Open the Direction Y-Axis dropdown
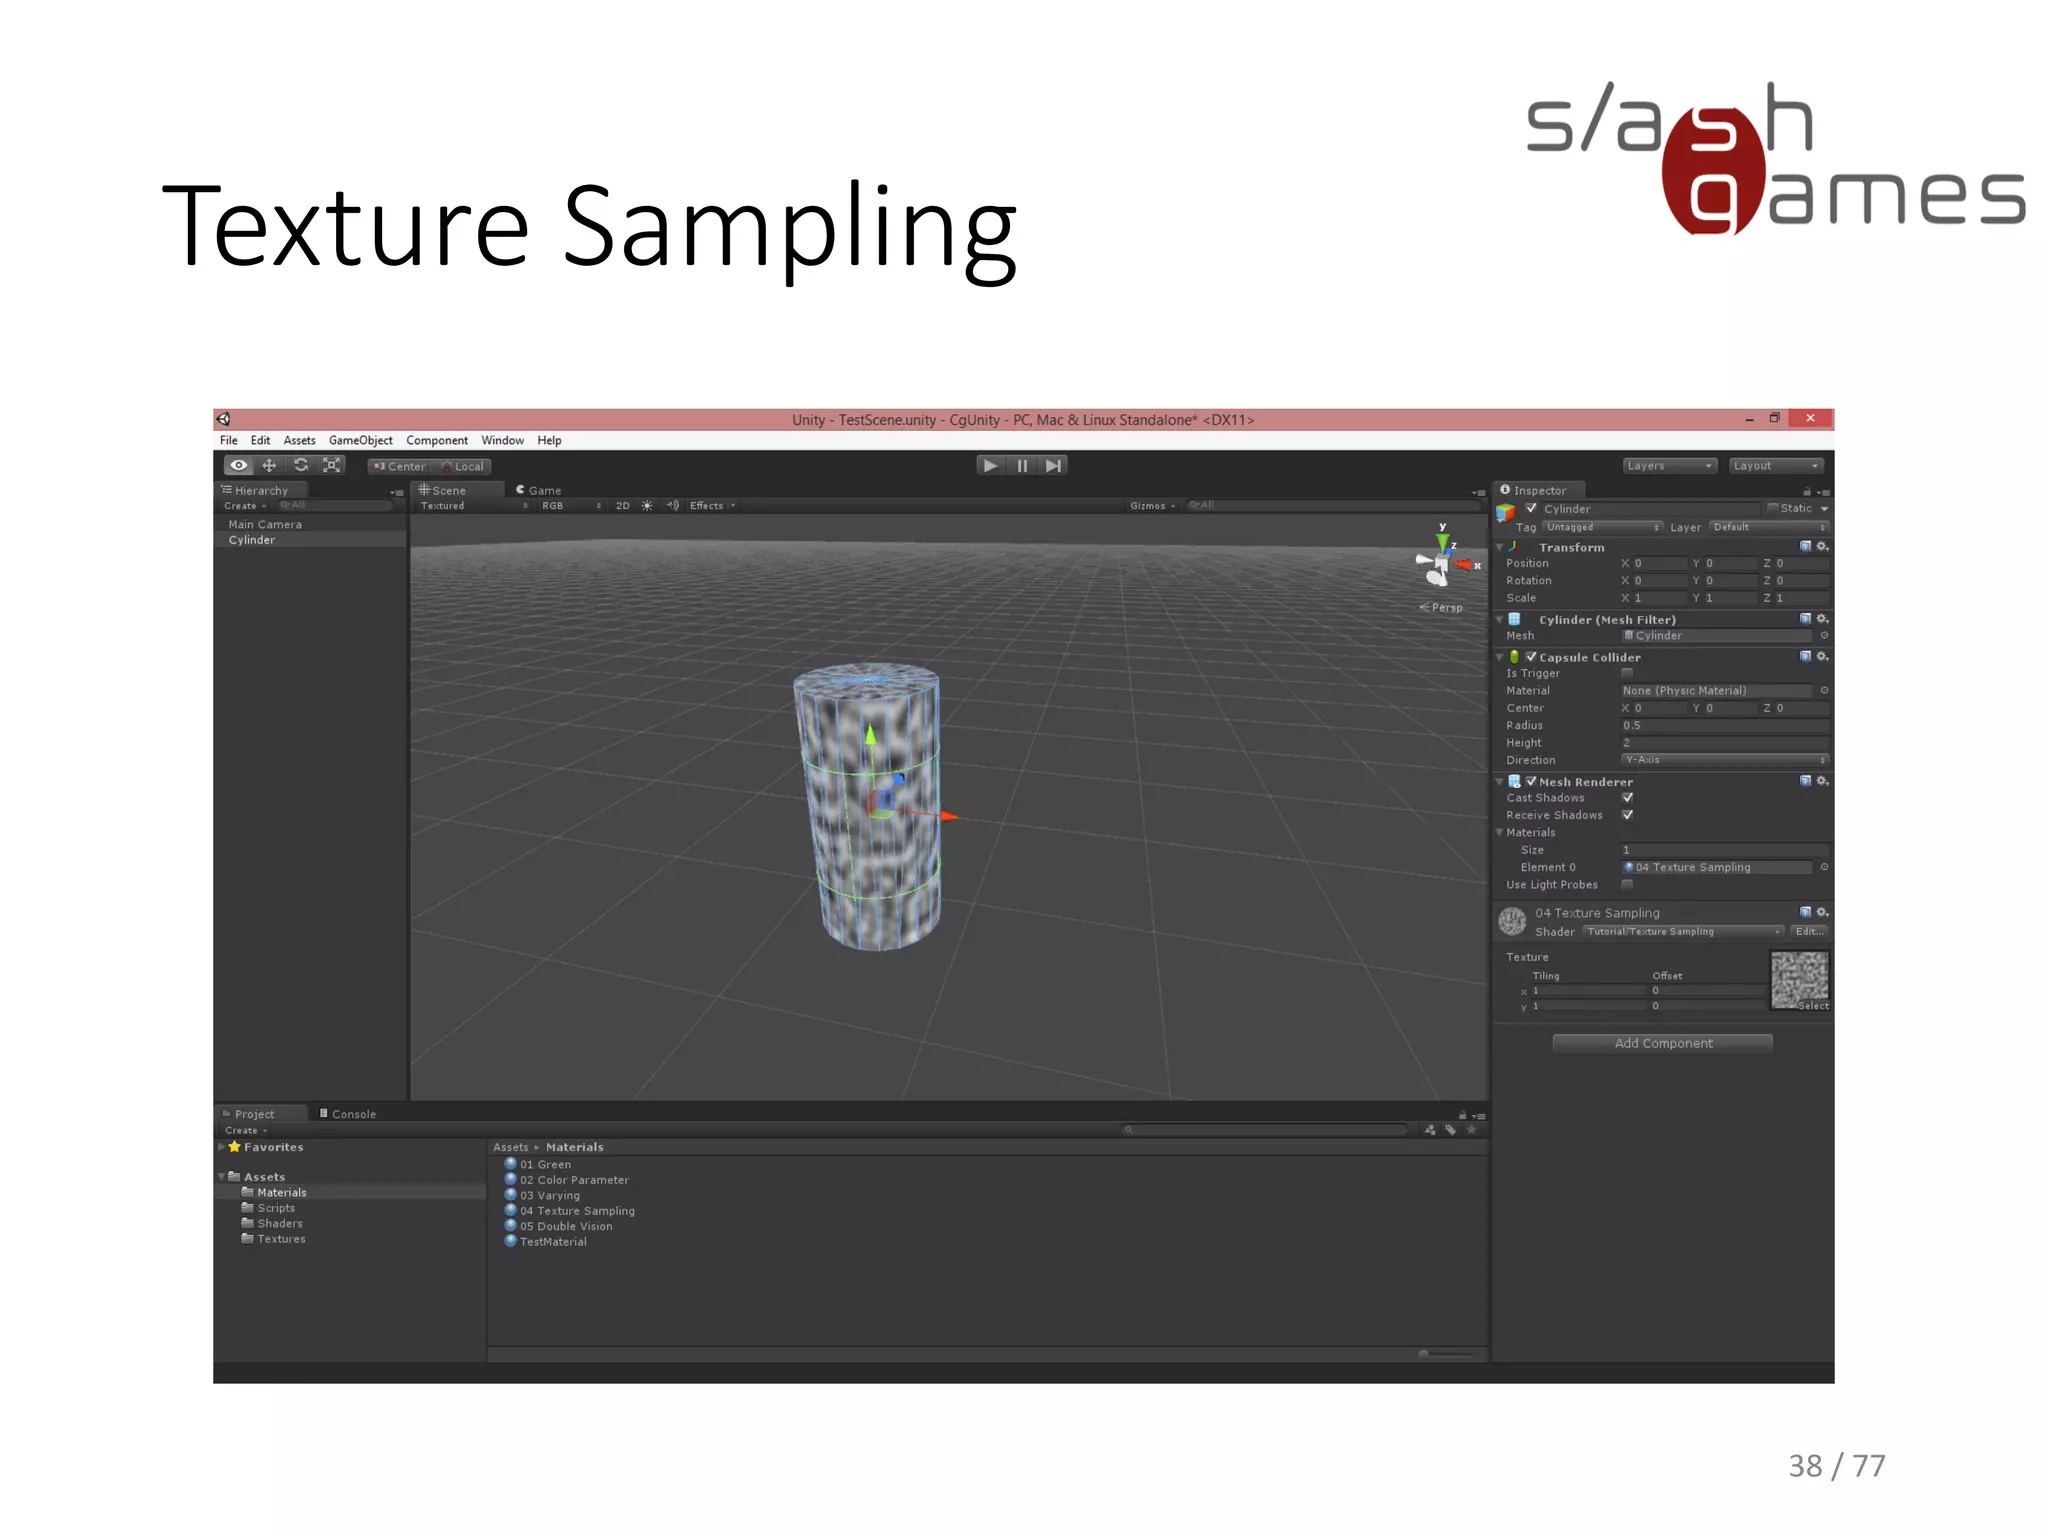The width and height of the screenshot is (2048, 1536). tap(1724, 760)
